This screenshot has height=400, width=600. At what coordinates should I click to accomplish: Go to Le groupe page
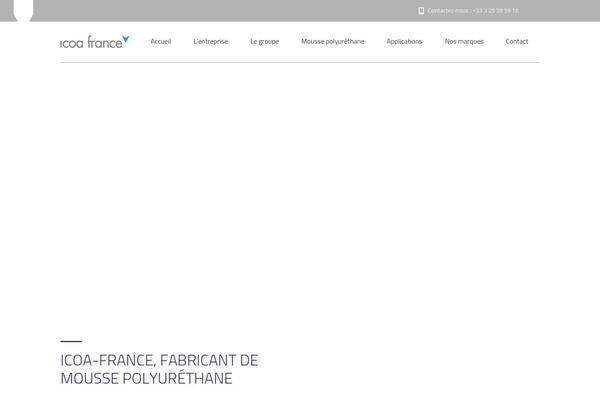tap(264, 41)
